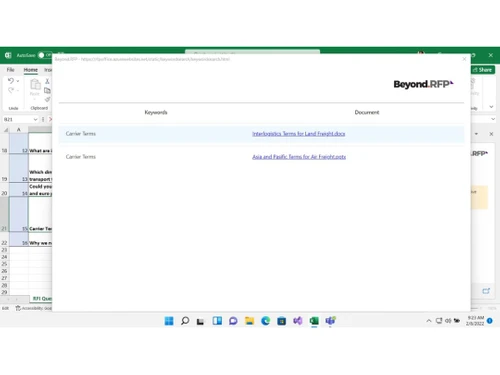Click the Select All corner triangle
This screenshot has width=500, height=375.
[6, 129]
